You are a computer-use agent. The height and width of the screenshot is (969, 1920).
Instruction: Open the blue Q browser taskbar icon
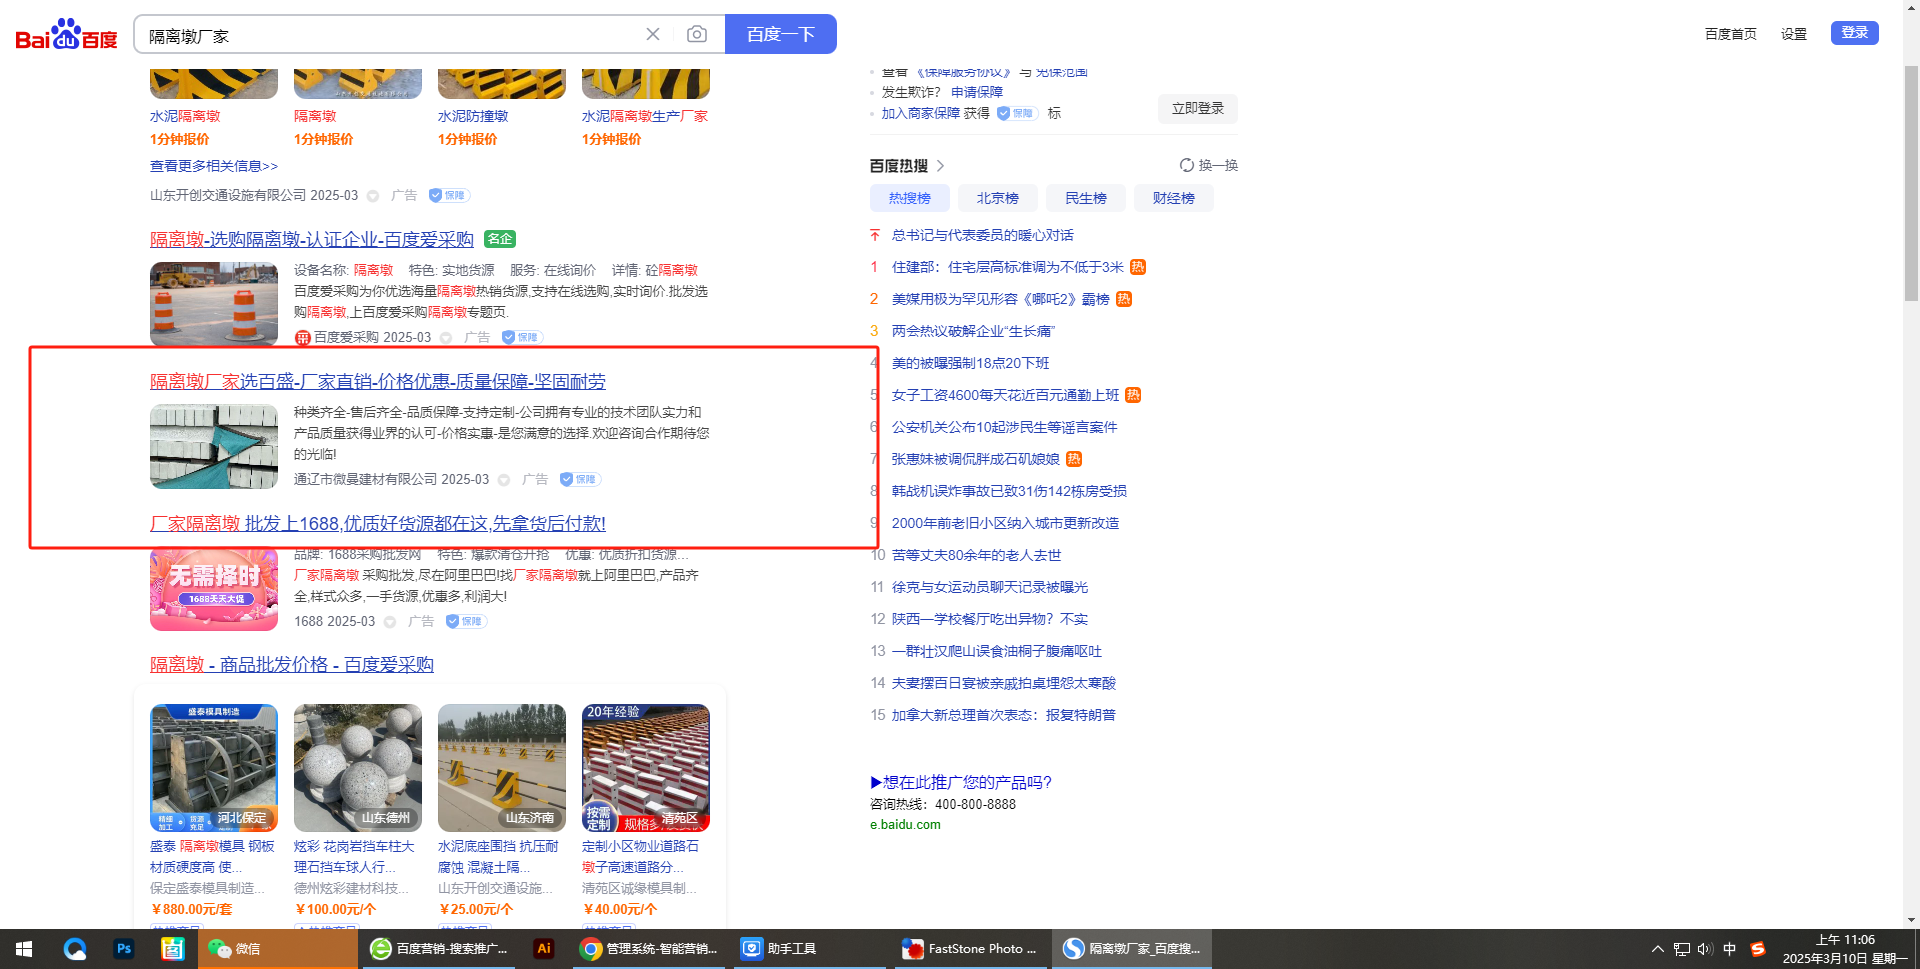coord(75,949)
